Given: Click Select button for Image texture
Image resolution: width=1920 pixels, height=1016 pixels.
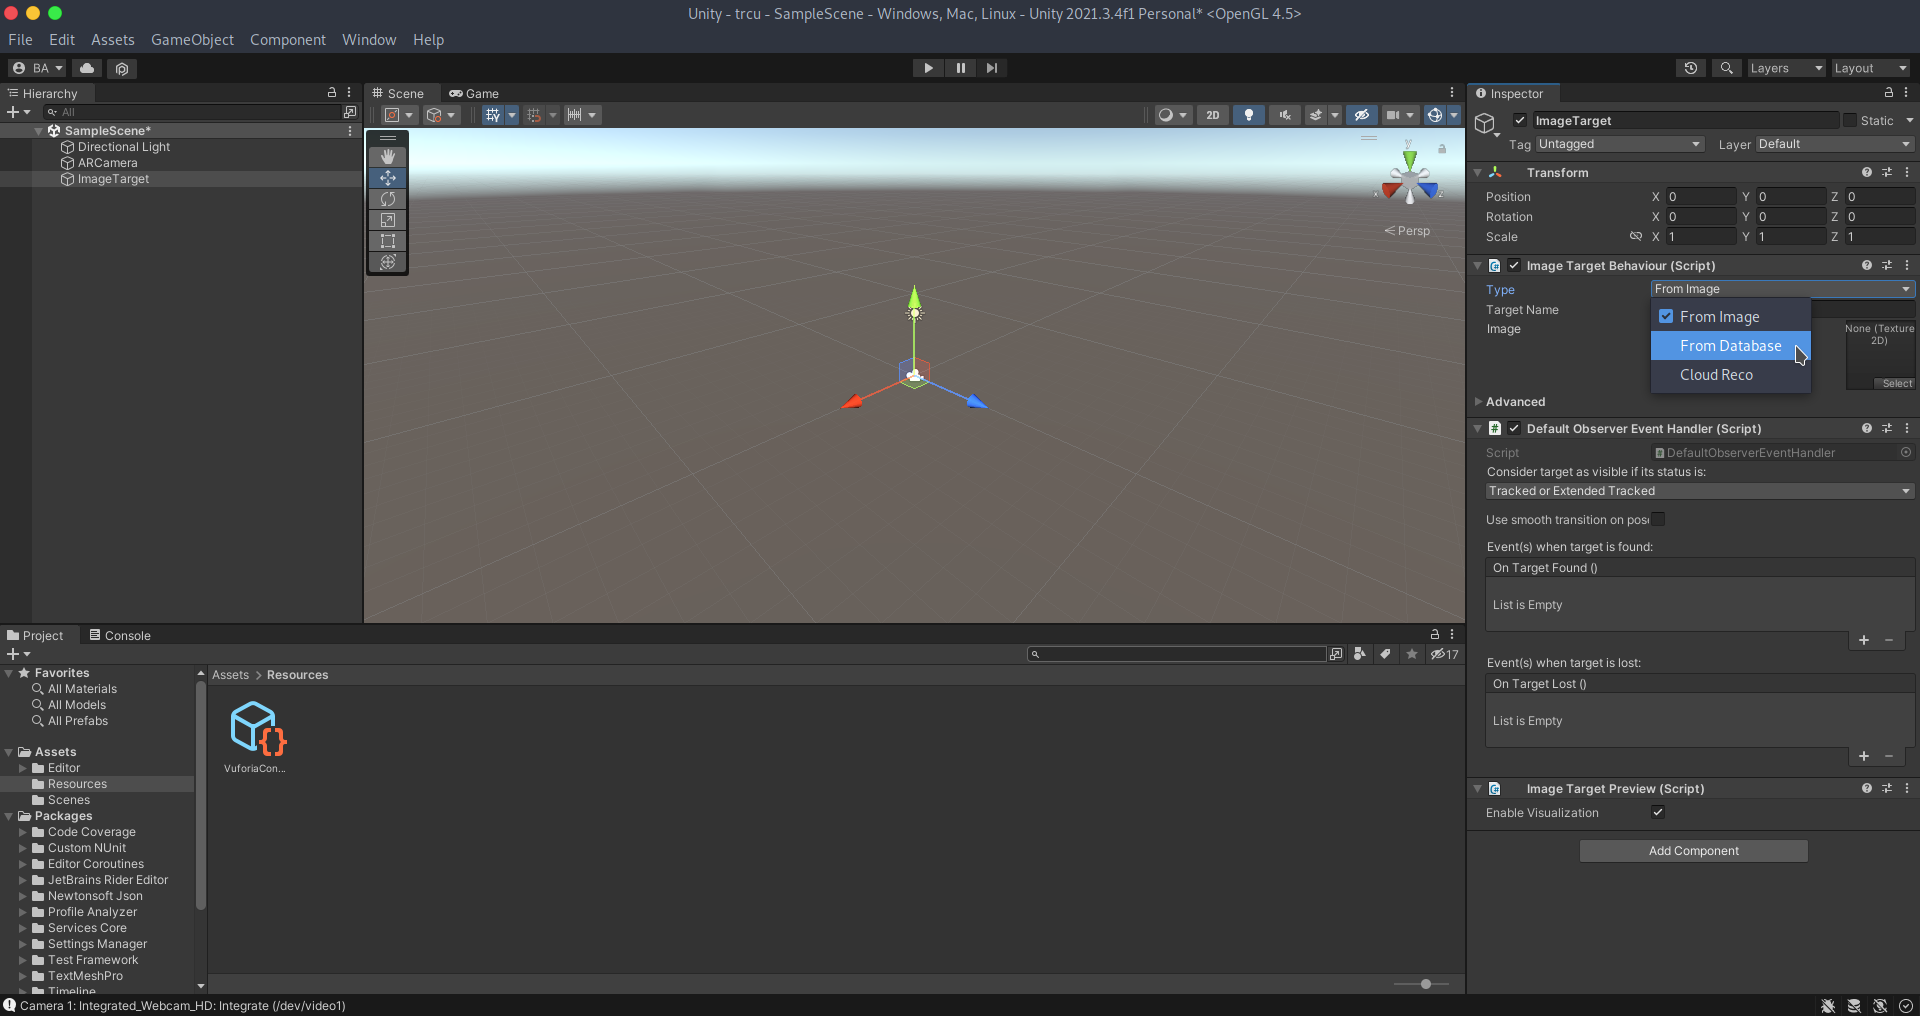Looking at the screenshot, I should 1897,383.
